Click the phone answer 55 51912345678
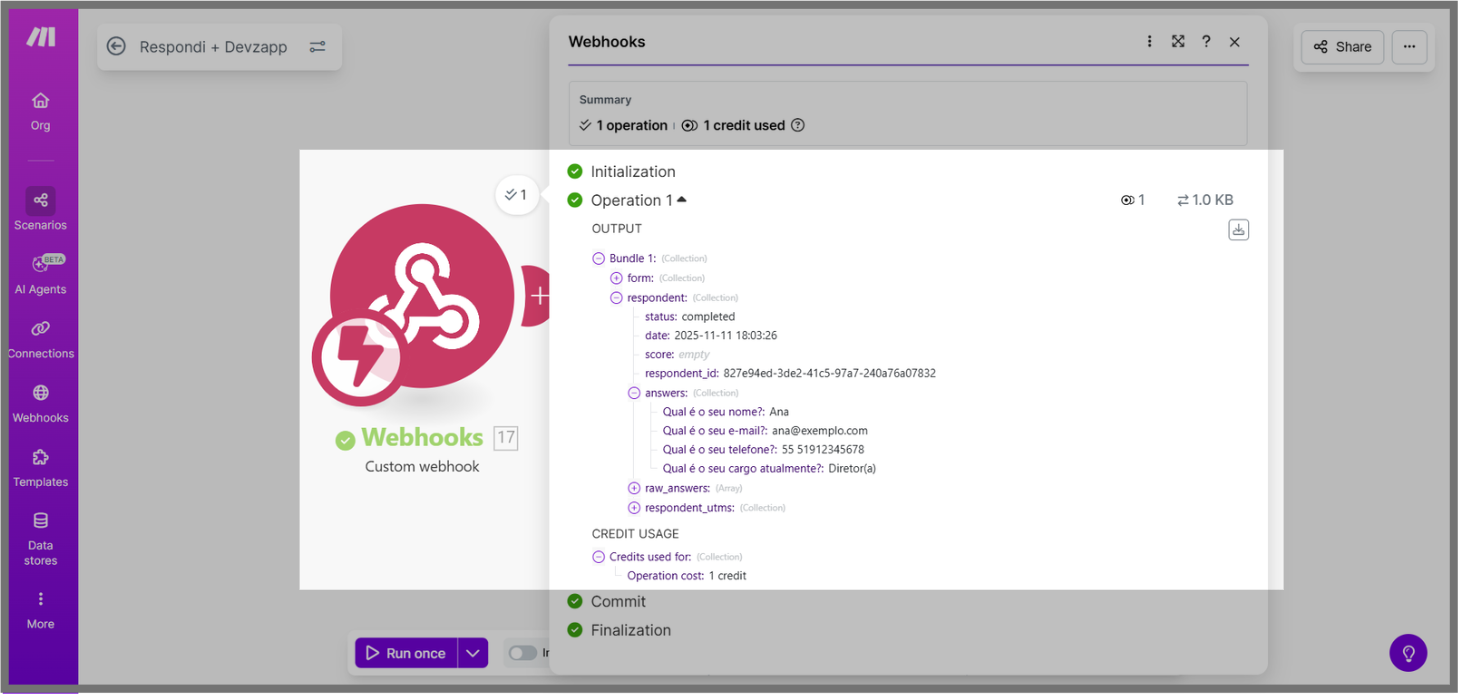 coord(823,450)
